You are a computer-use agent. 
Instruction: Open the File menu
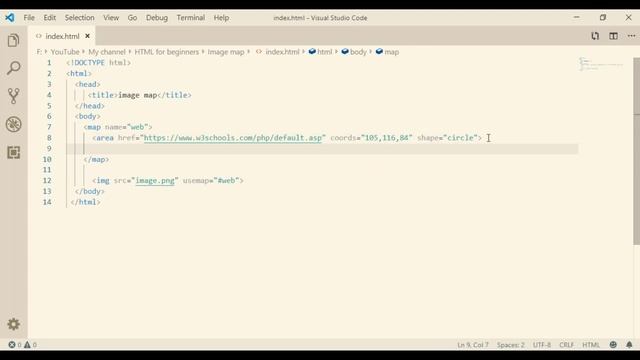point(29,18)
